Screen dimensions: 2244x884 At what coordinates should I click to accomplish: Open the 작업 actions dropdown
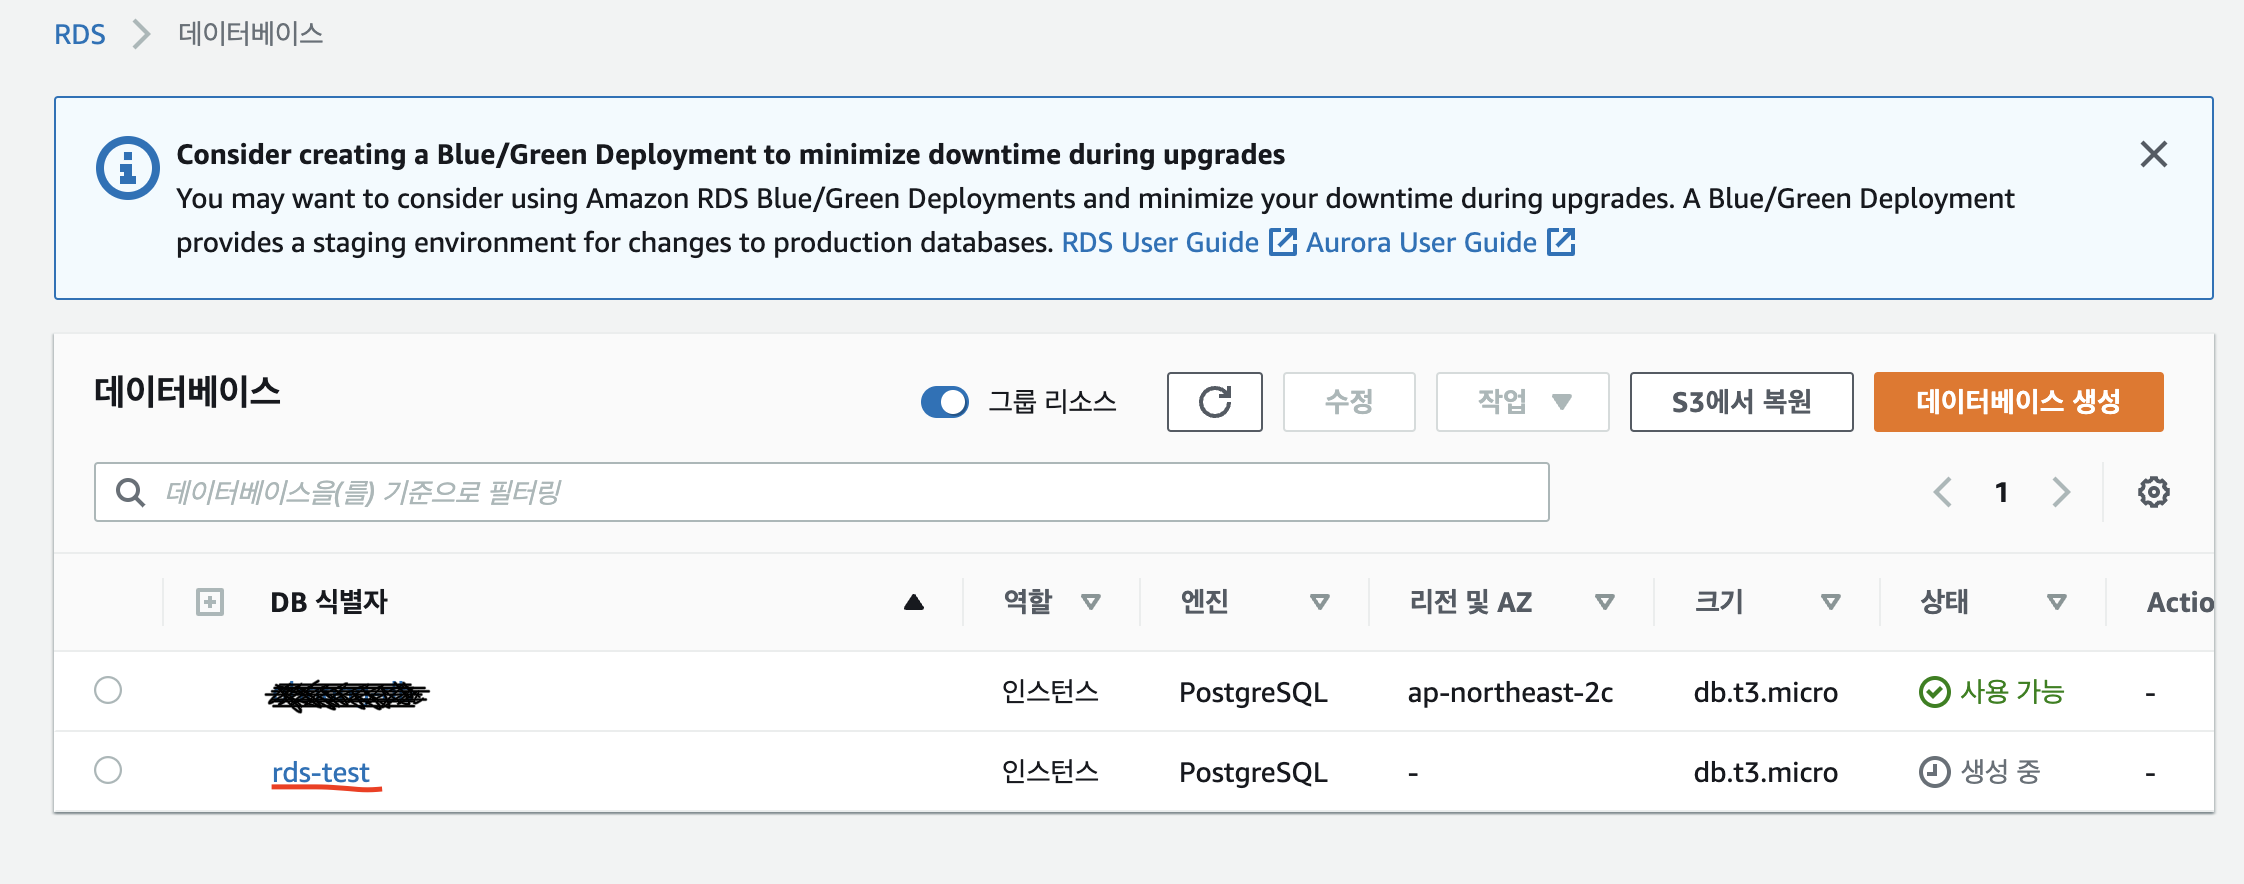click(x=1522, y=402)
